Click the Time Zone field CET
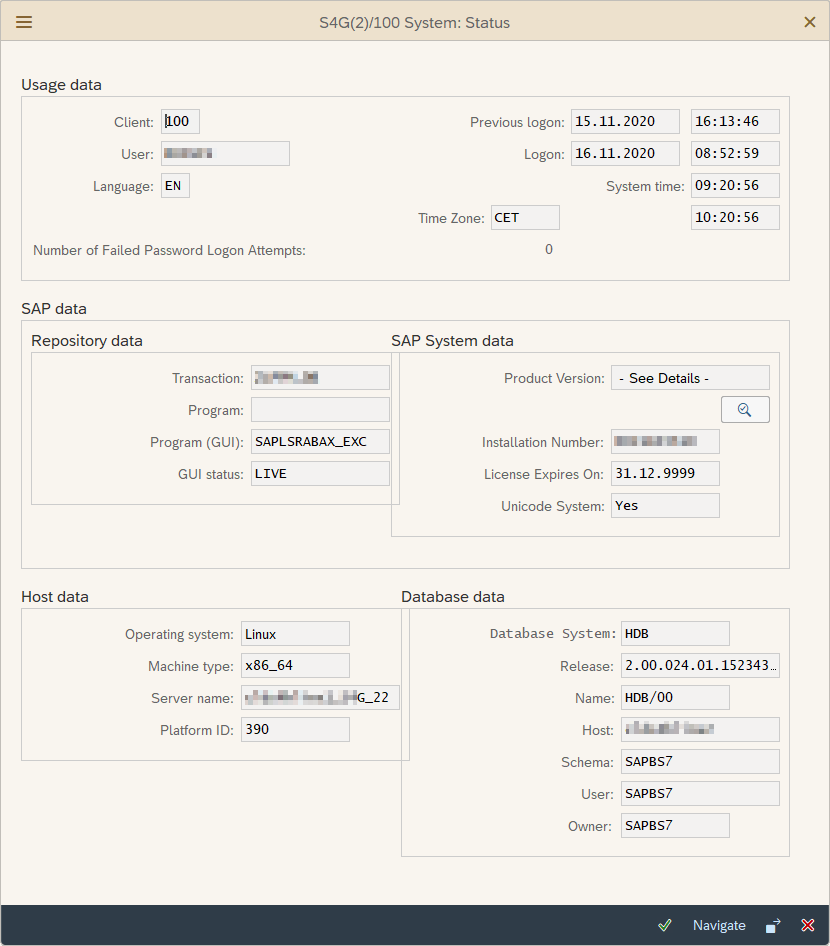 (525, 218)
